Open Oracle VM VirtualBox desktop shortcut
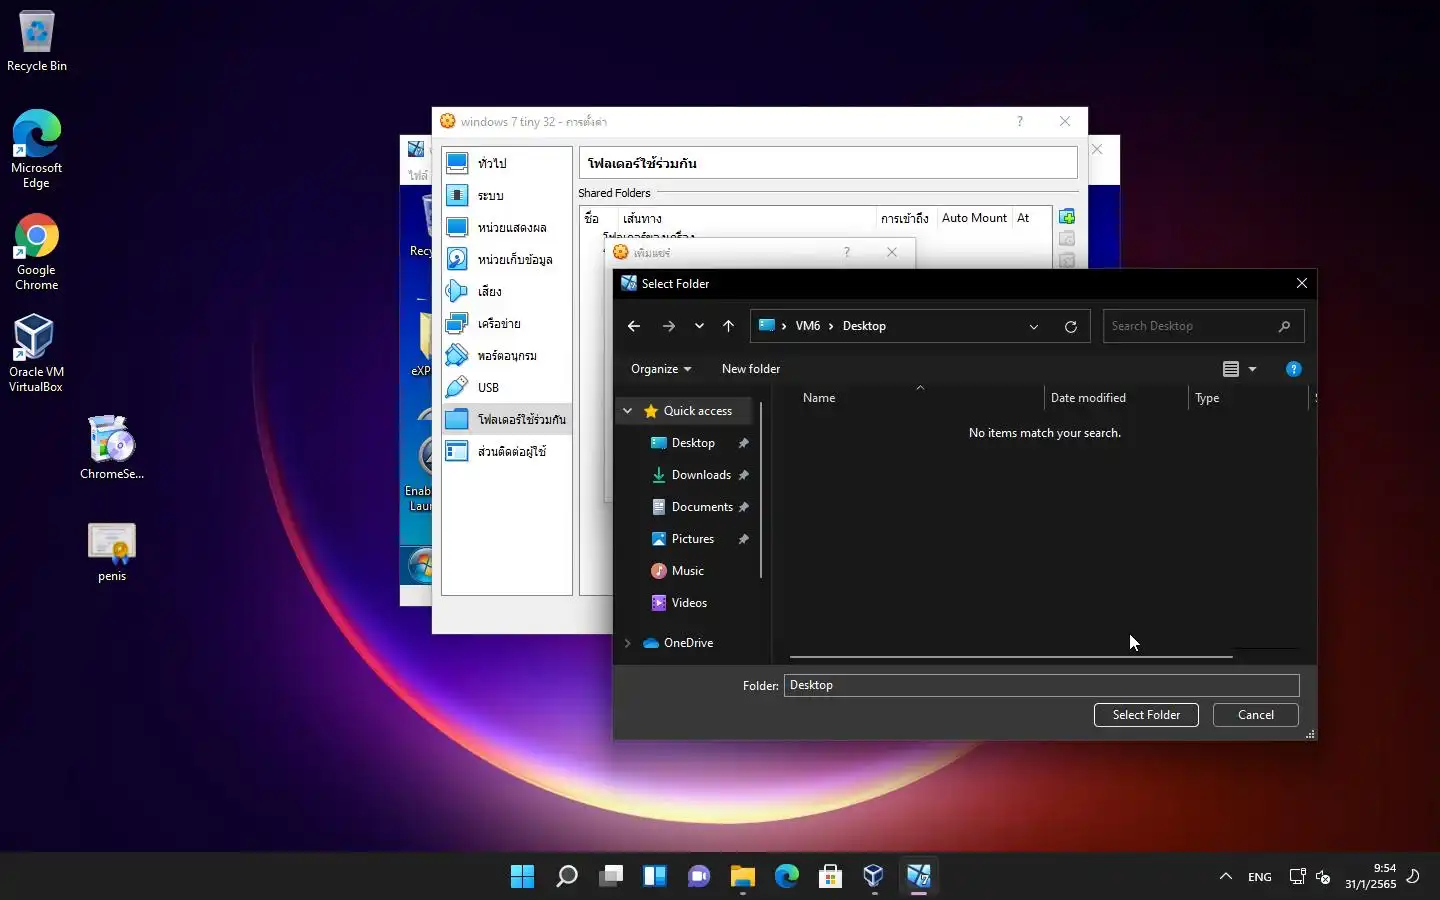Image resolution: width=1440 pixels, height=900 pixels. coord(37,353)
